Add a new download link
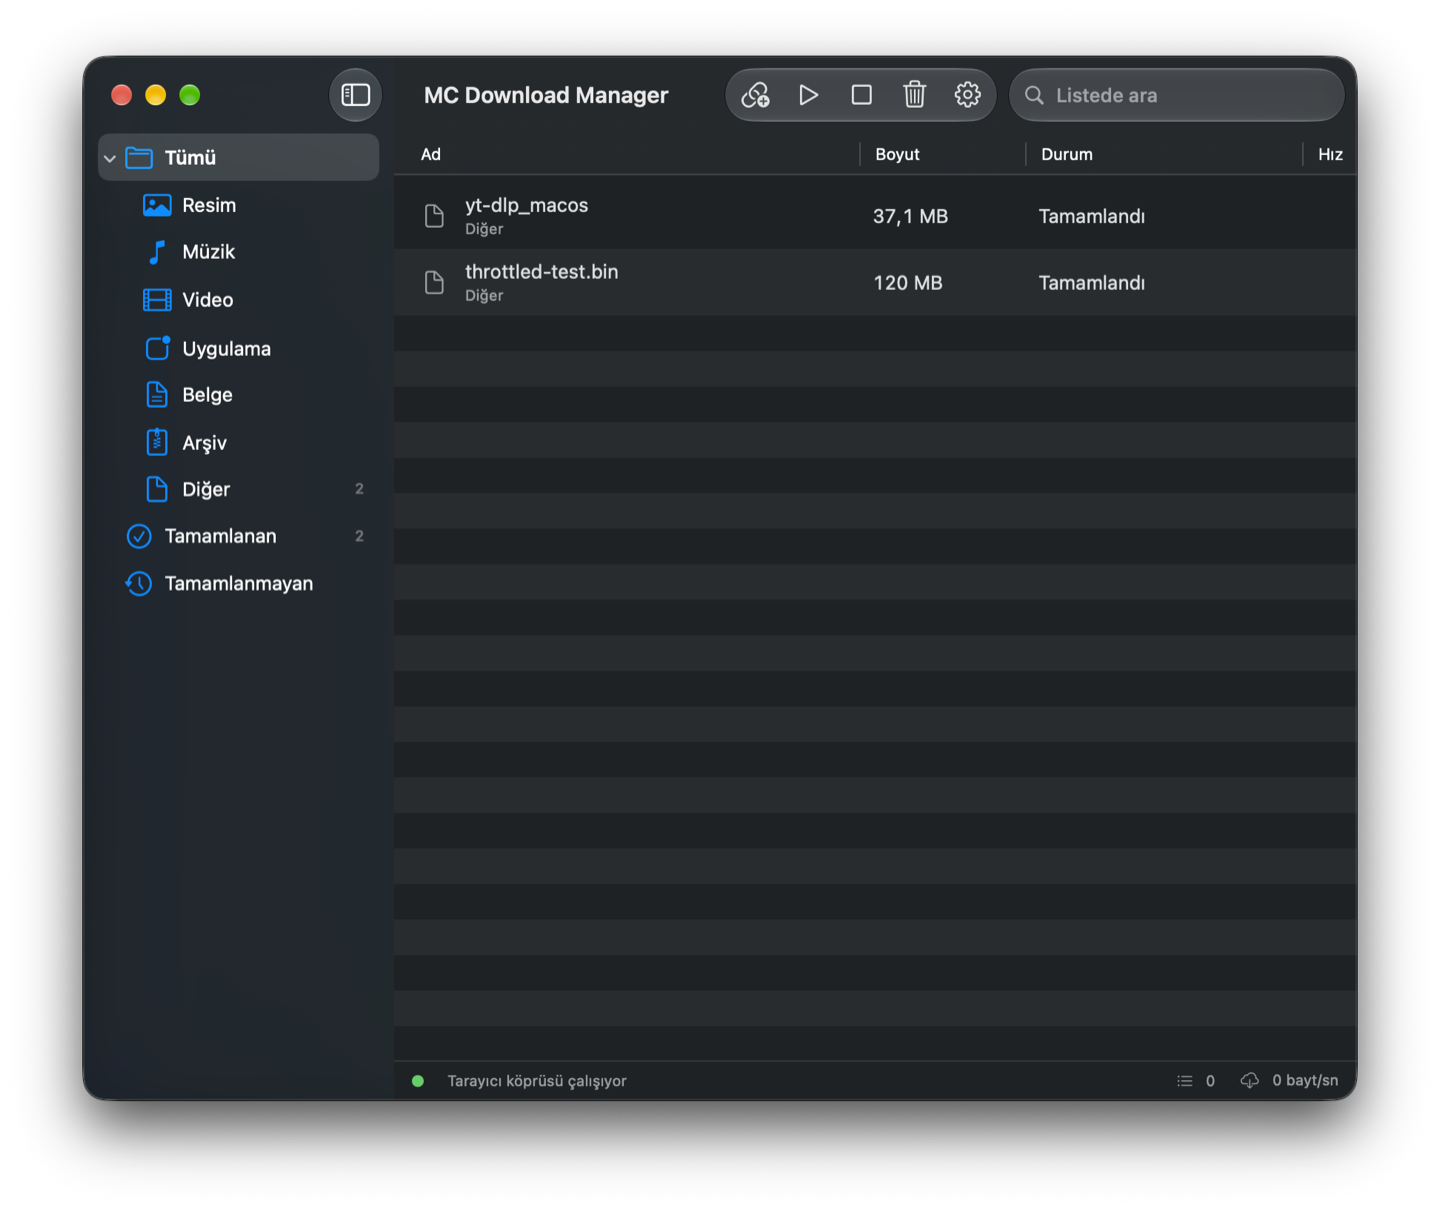 755,95
